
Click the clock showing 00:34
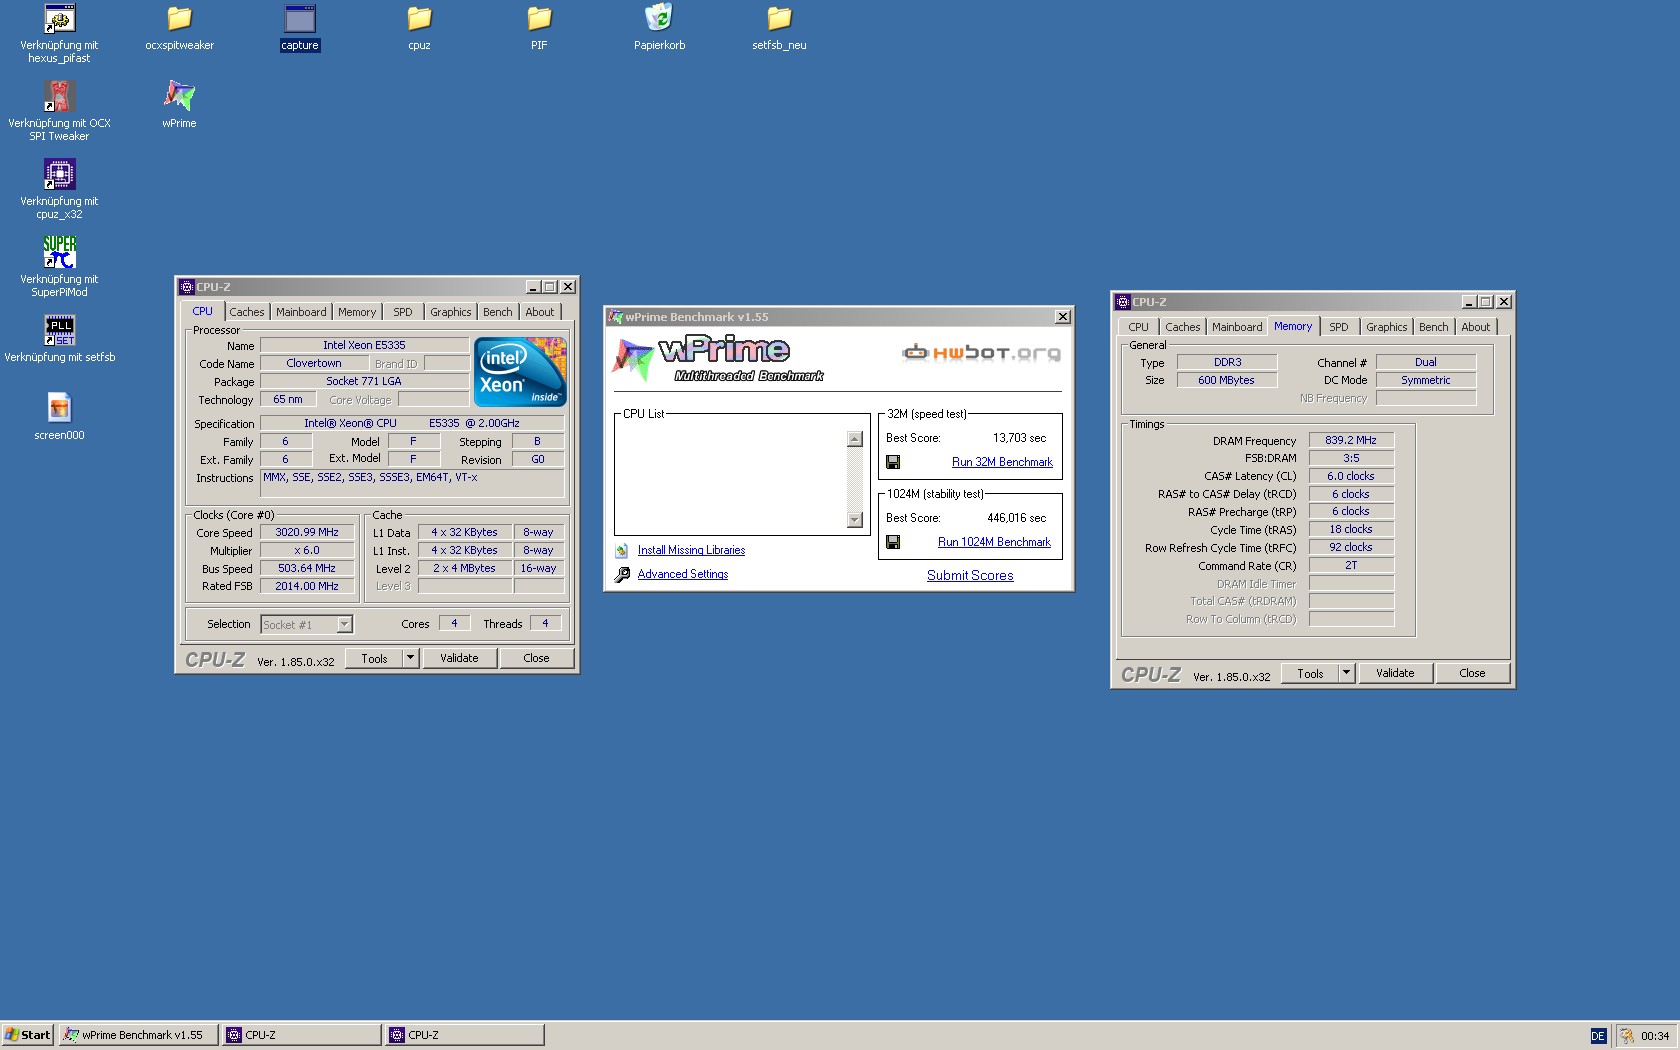pos(1655,1036)
